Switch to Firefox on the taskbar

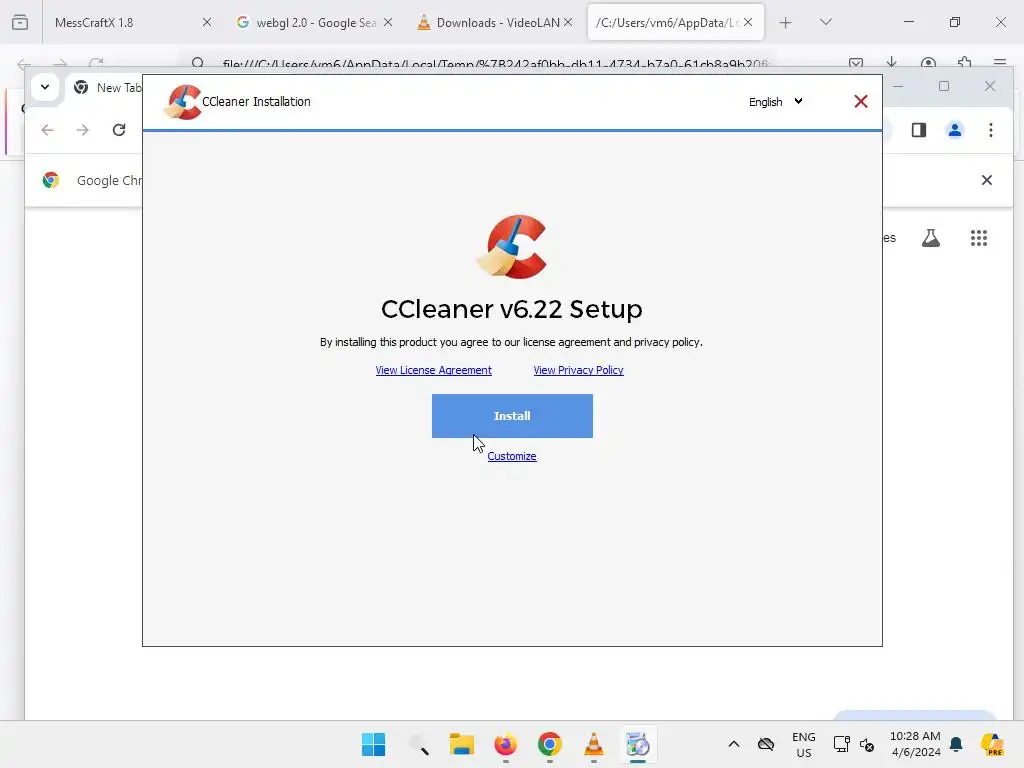[505, 744]
